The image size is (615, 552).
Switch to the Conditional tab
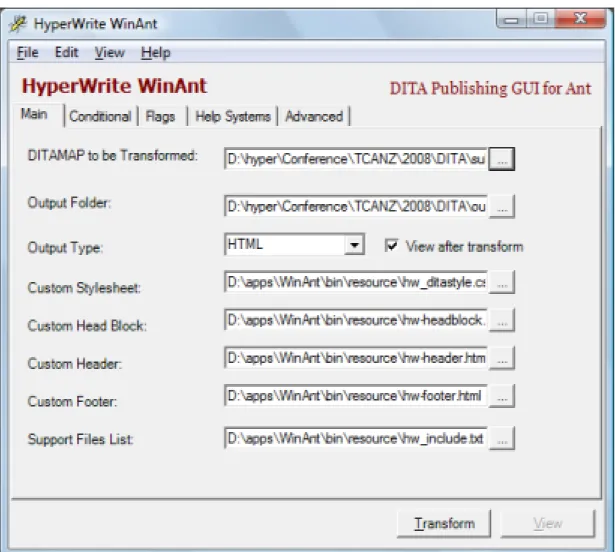(x=100, y=117)
